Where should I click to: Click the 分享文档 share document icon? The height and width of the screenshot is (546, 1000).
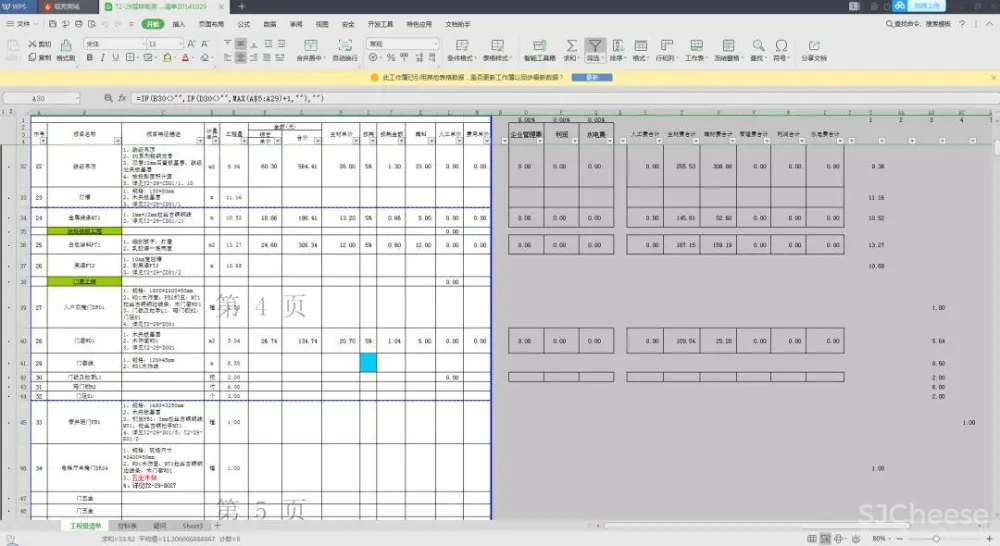point(813,46)
